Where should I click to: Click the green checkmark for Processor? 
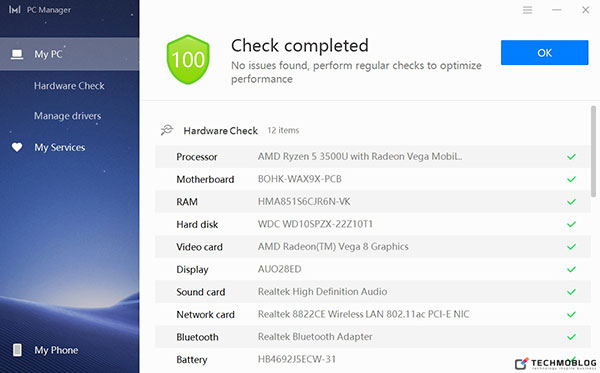(x=571, y=156)
